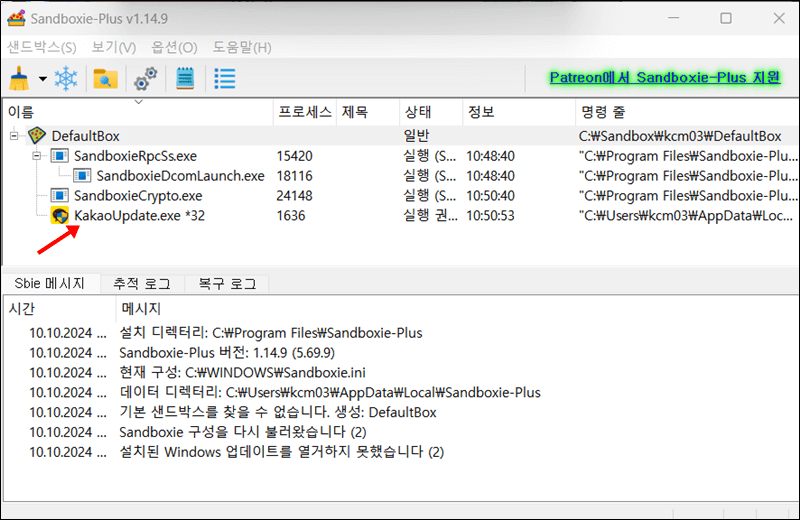Switch to the 추적 로그 tab
800x520 pixels.
click(x=142, y=284)
